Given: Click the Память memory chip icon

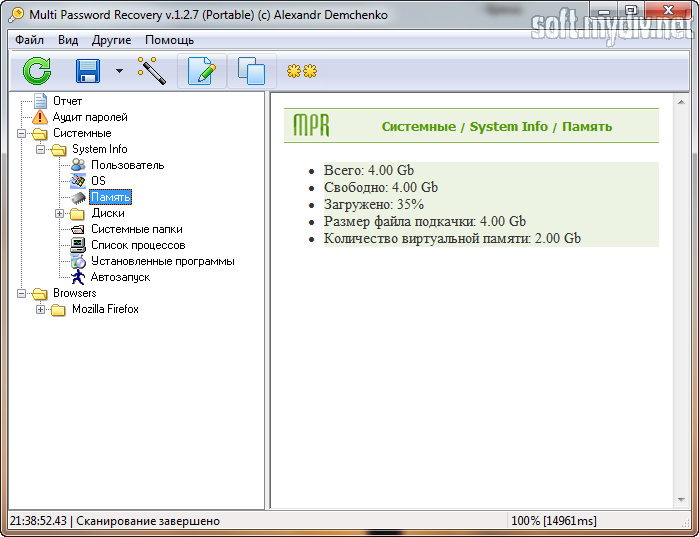Looking at the screenshot, I should coord(78,197).
